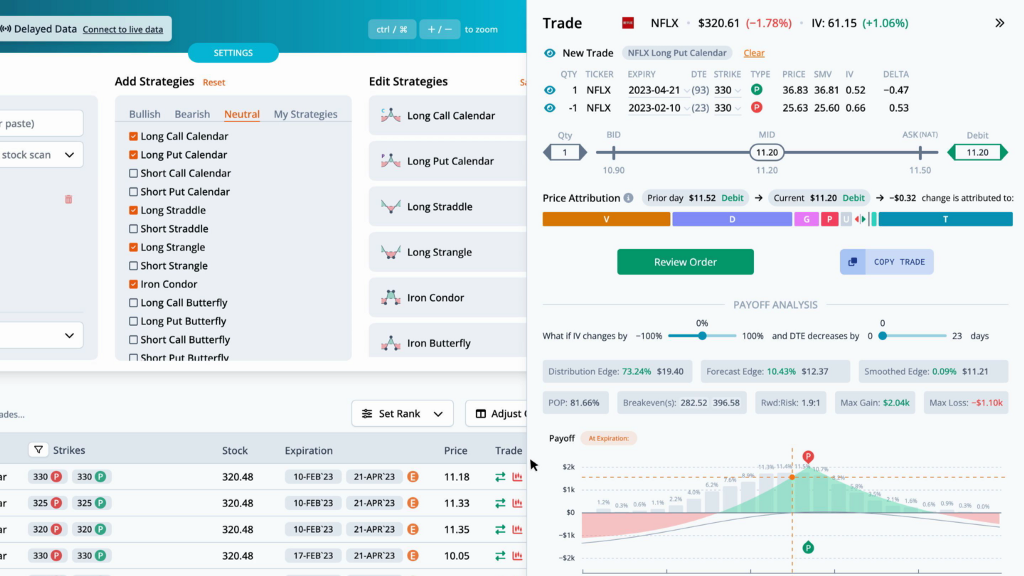Viewport: 1024px width, 576px height.
Task: Click the NFLX red logo icon in Trade header
Action: (x=628, y=23)
